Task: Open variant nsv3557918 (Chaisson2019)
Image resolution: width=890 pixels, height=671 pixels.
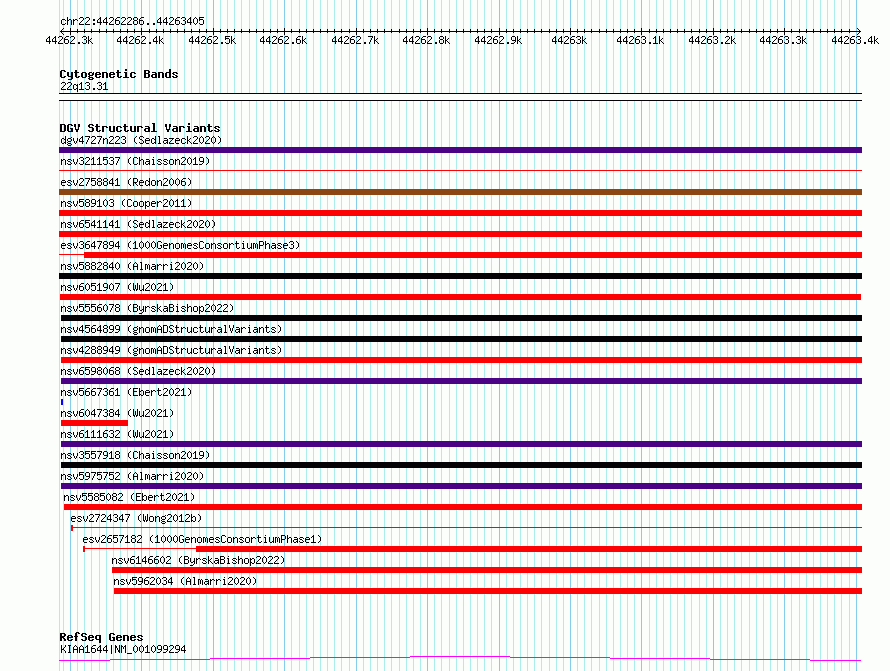Action: (135, 455)
